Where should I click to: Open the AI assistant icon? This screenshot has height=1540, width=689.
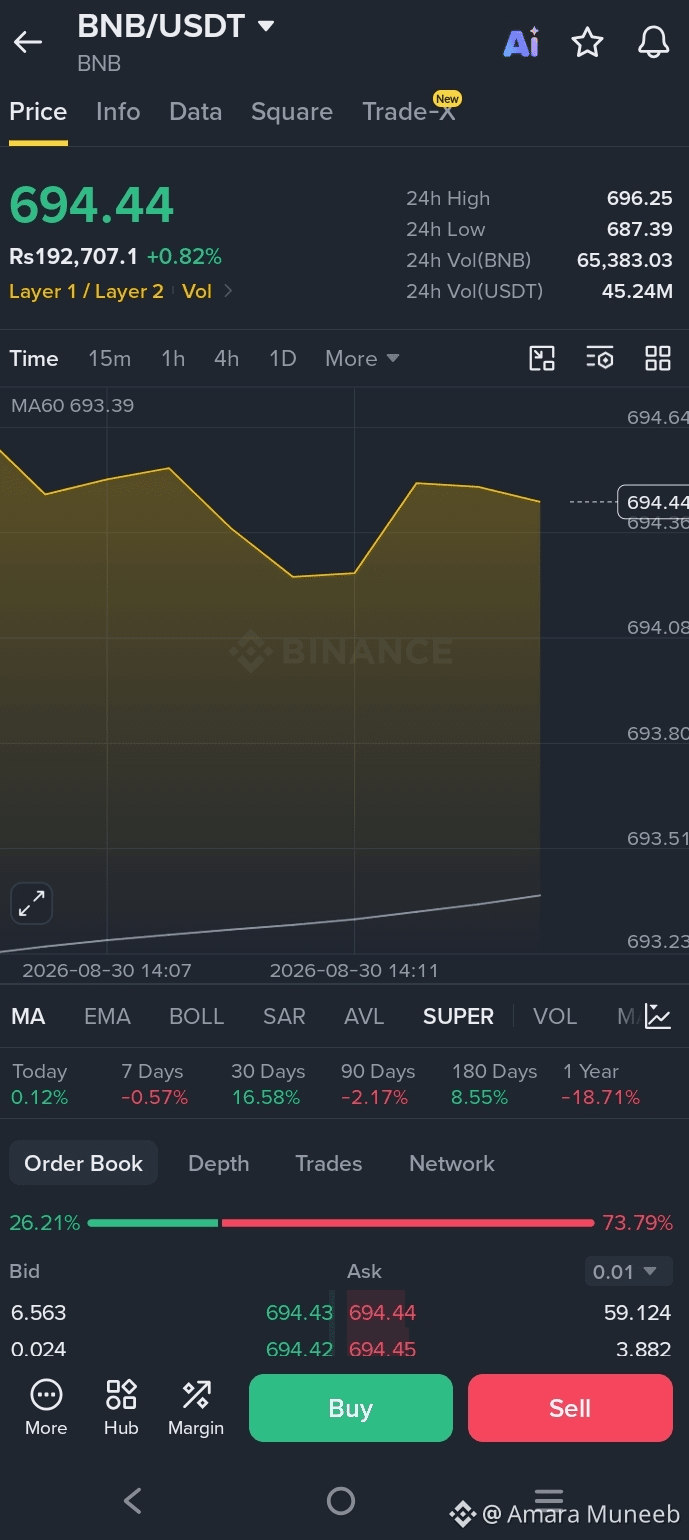521,43
